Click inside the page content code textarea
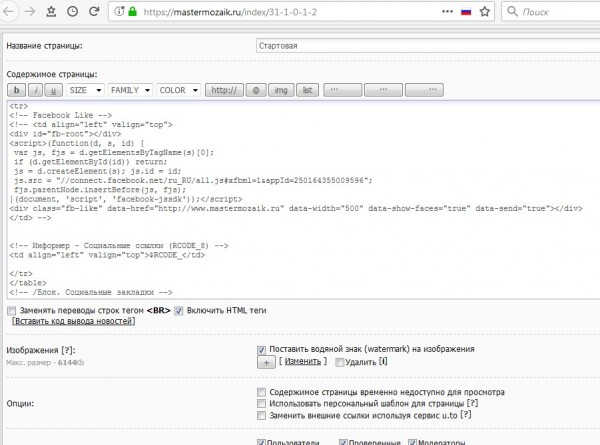This screenshot has height=445, width=600. point(303,199)
